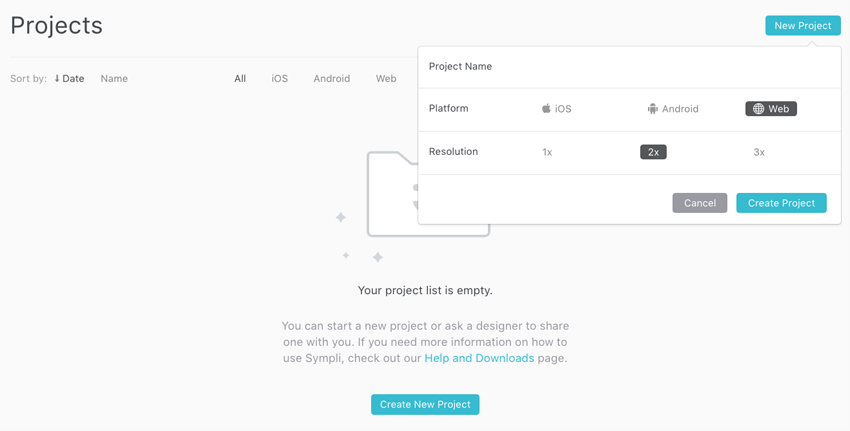Set resolution to 3x
850x431 pixels.
[759, 152]
